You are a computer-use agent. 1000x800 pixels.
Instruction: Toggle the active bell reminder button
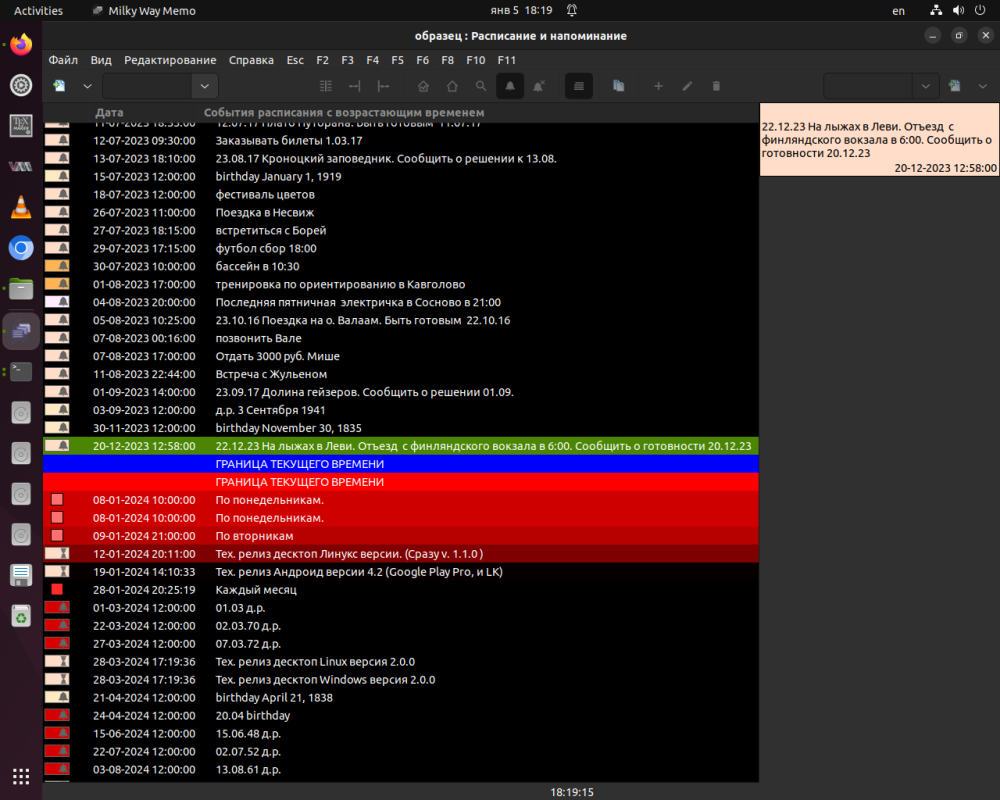click(x=510, y=86)
